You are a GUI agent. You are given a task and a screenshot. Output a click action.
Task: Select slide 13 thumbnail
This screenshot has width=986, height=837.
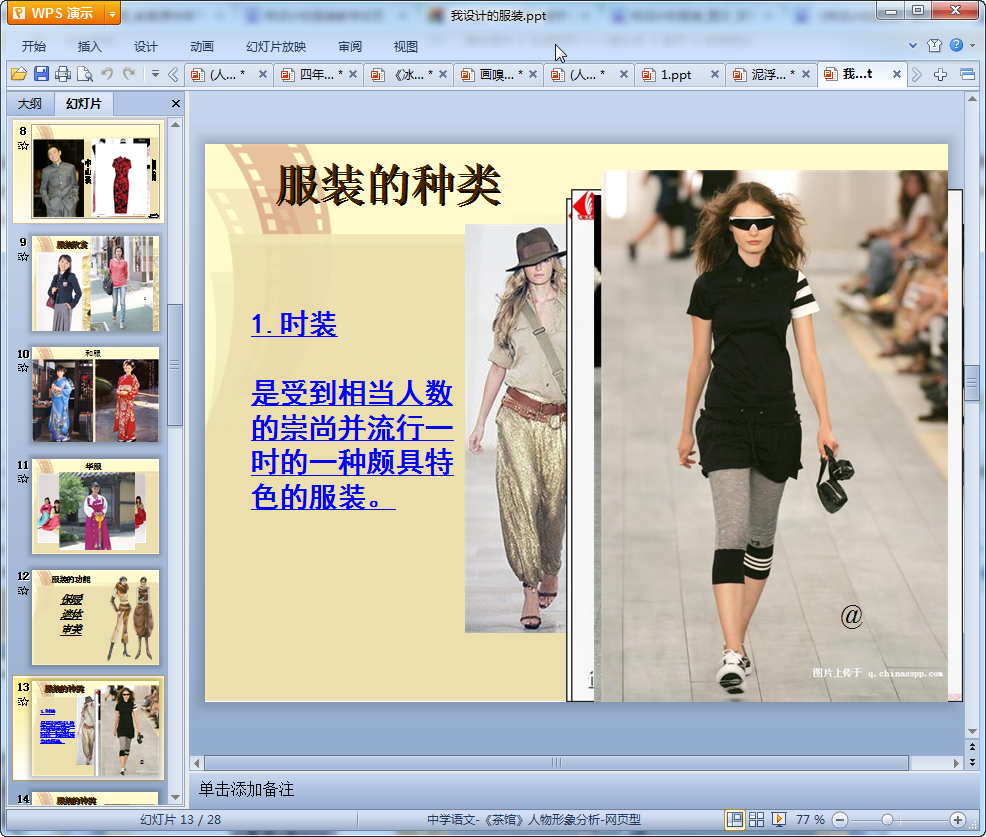[95, 729]
